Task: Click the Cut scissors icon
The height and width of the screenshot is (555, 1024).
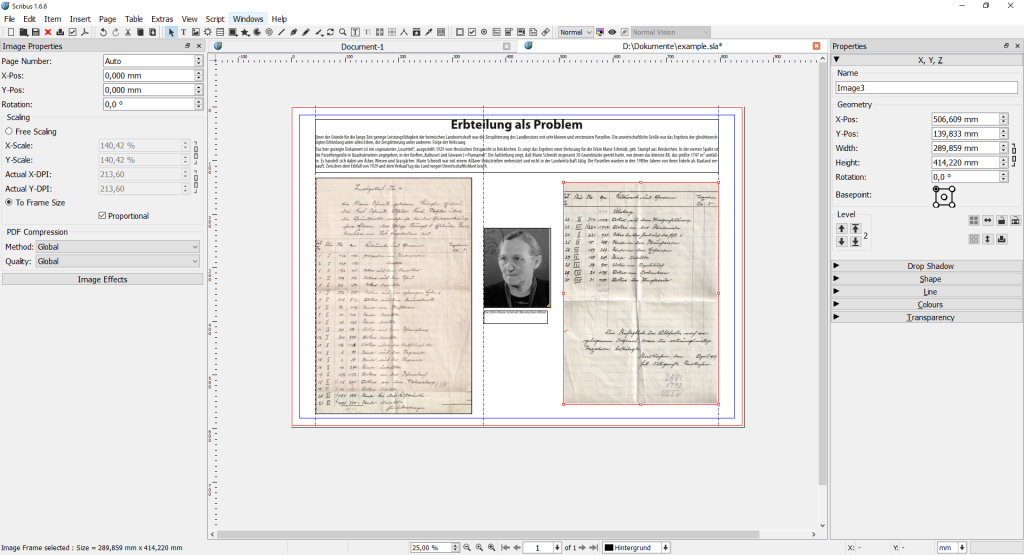Action: pyautogui.click(x=128, y=32)
